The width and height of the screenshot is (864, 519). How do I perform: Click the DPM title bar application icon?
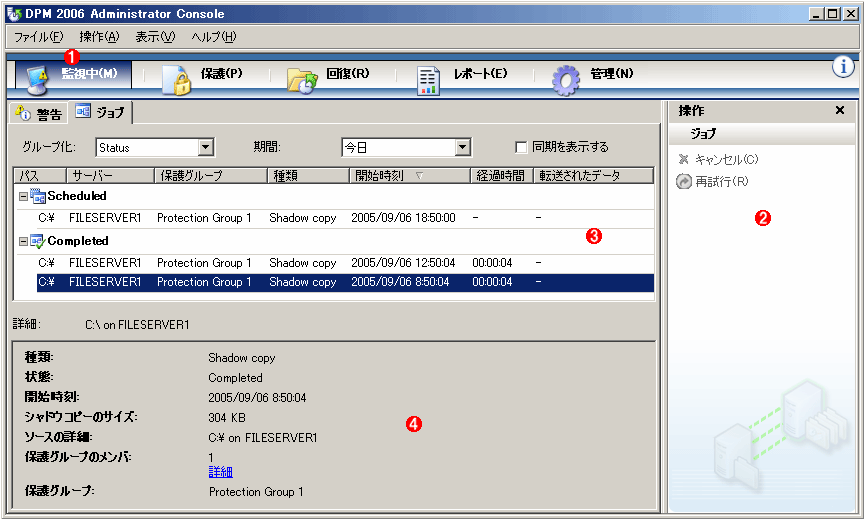14,14
